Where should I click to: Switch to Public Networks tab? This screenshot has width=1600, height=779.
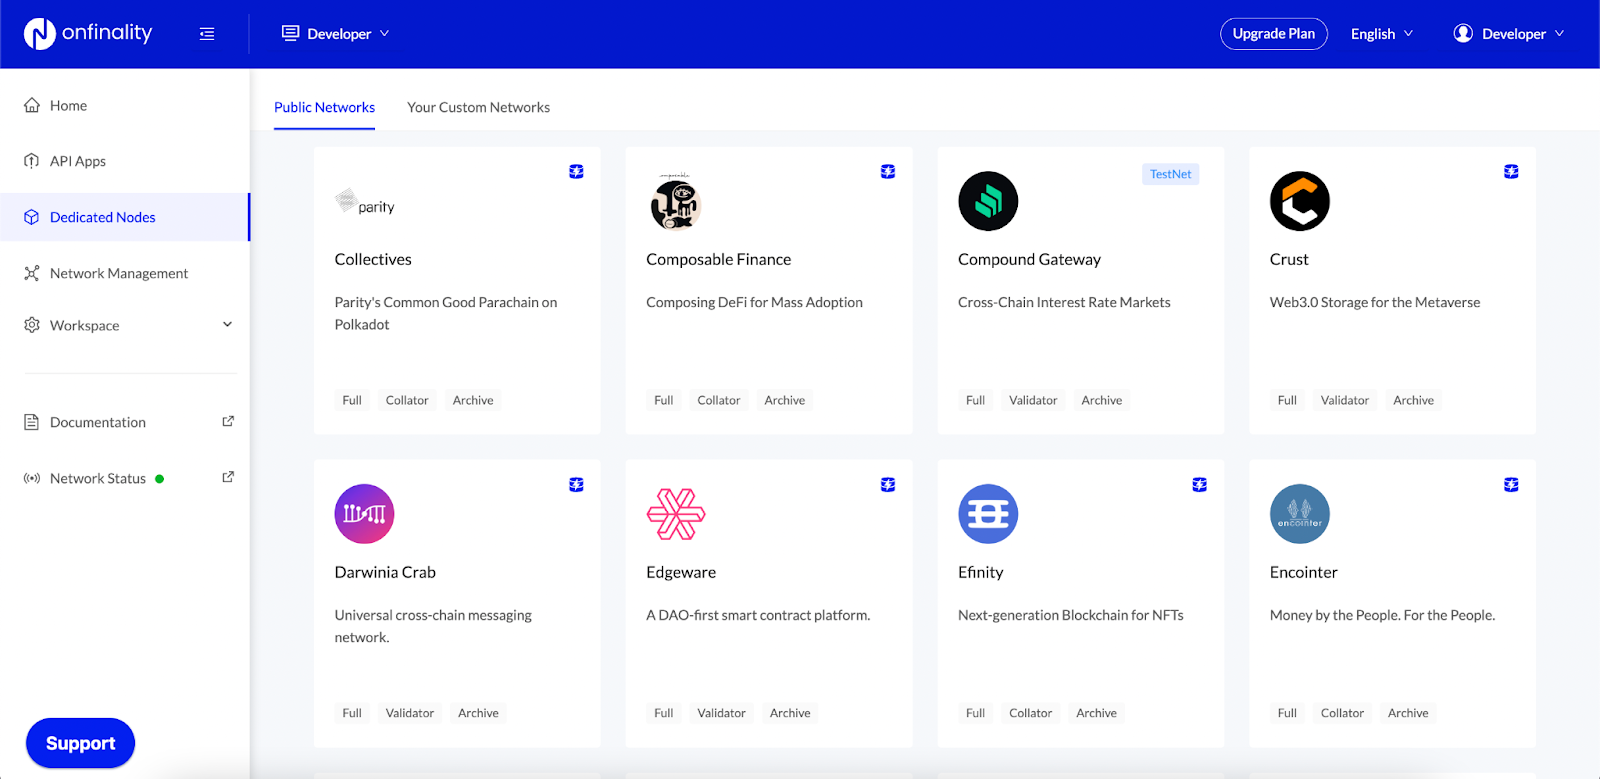coord(324,107)
